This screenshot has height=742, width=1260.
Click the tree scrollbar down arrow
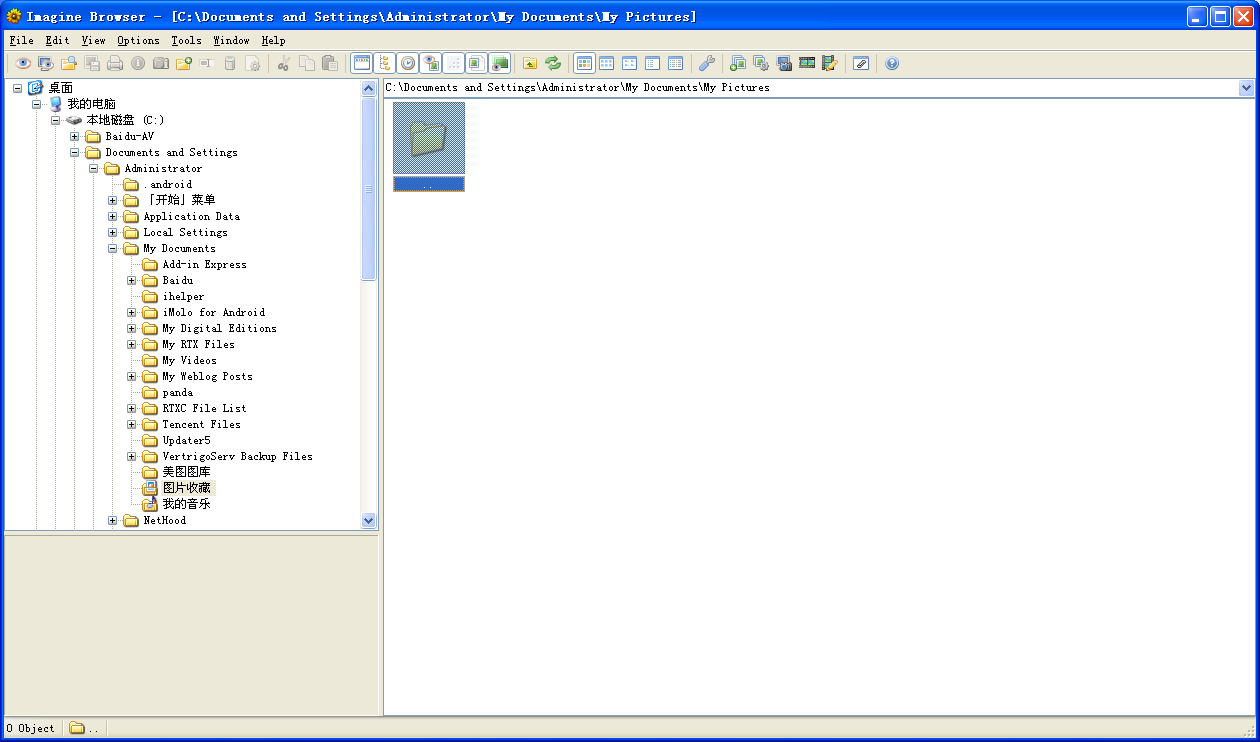[368, 521]
